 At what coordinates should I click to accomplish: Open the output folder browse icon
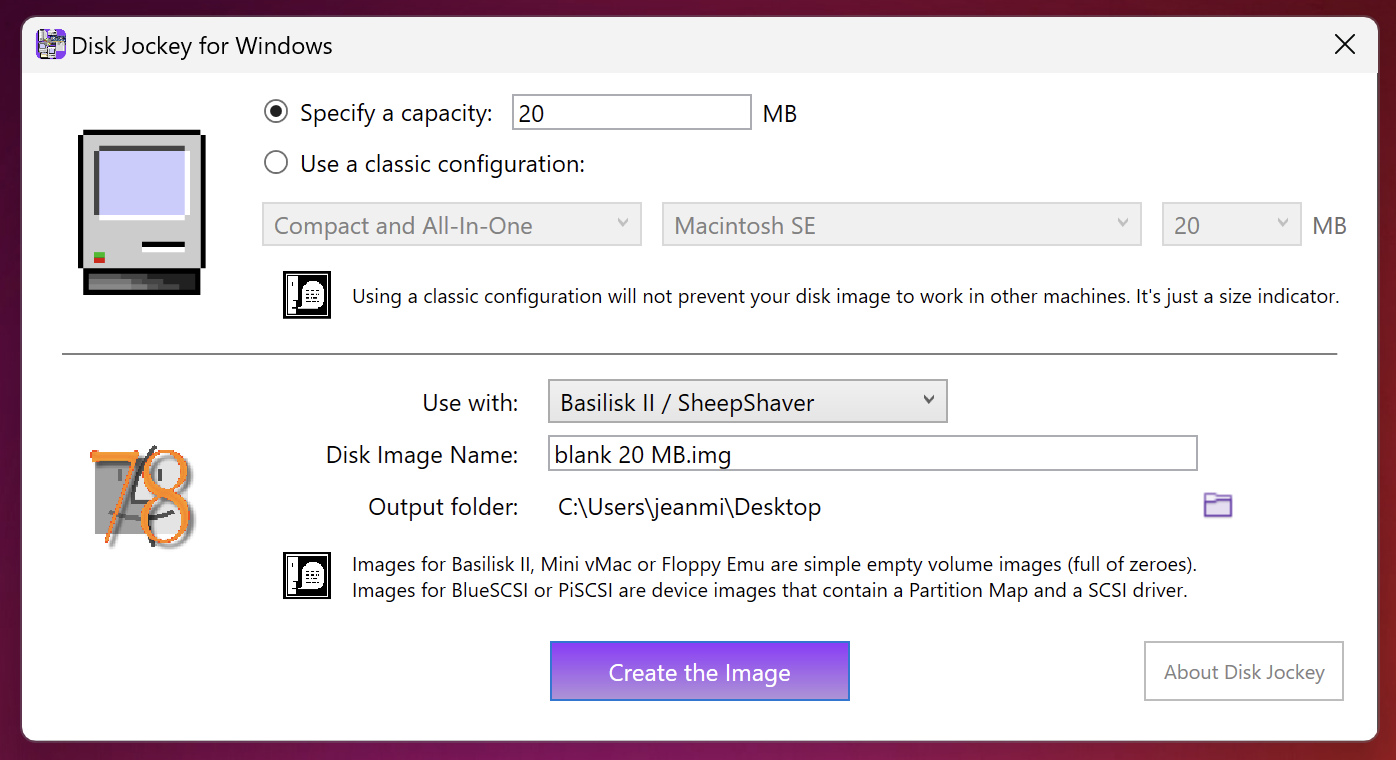pyautogui.click(x=1217, y=505)
